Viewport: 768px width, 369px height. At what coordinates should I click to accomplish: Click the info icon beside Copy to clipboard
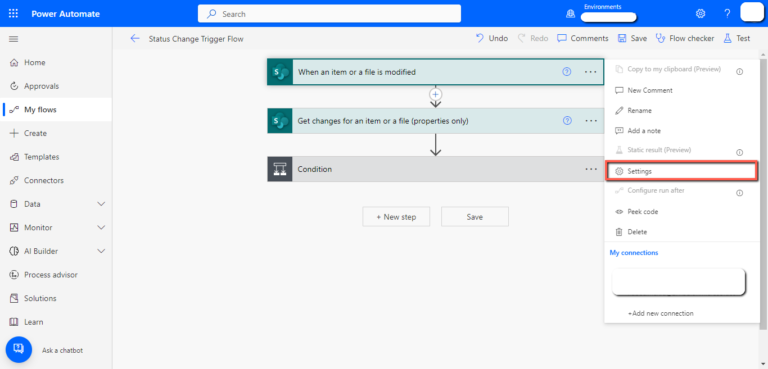click(740, 72)
